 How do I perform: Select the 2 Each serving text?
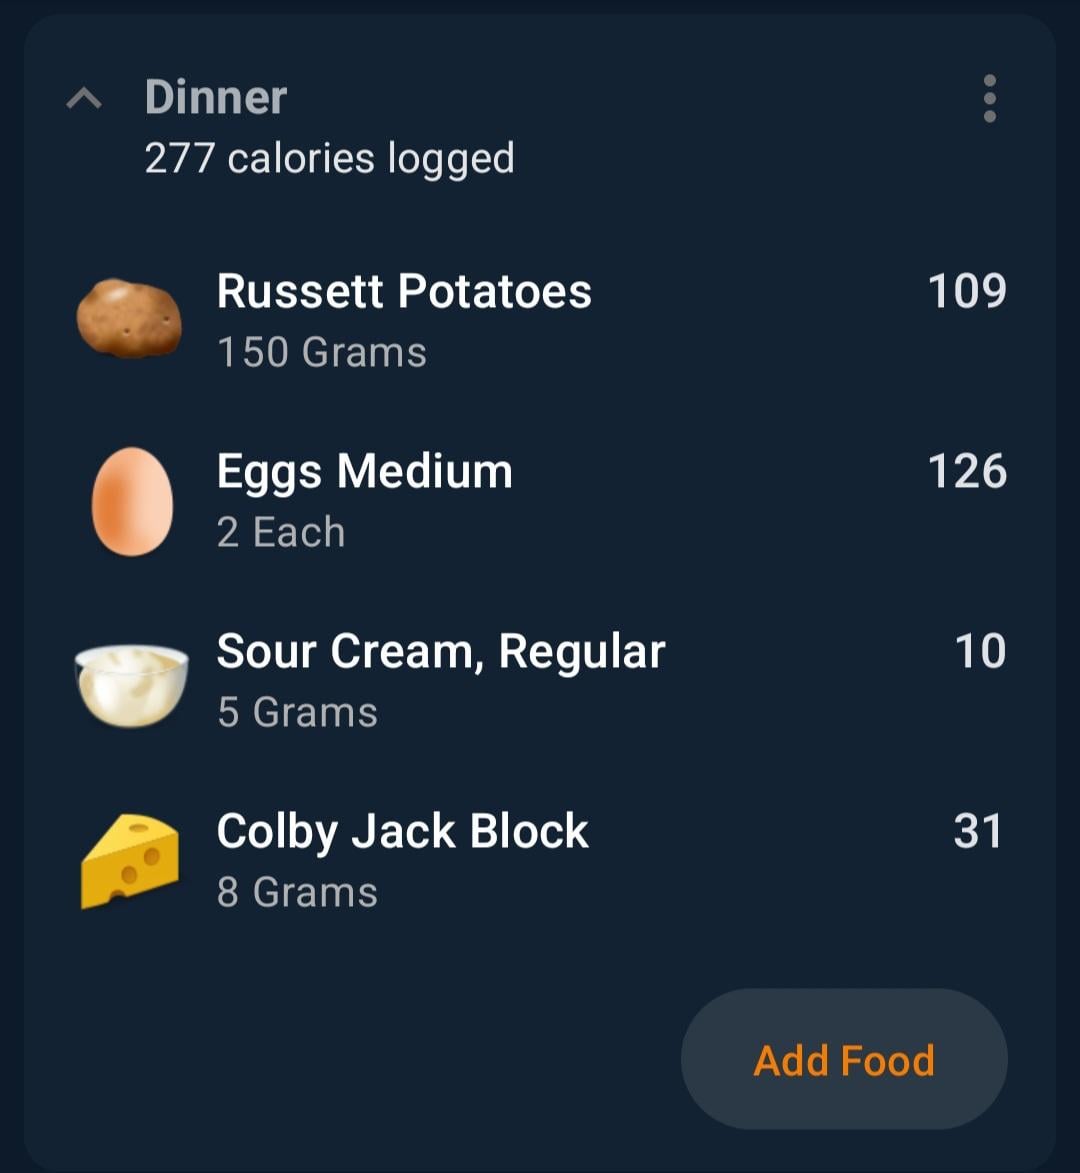[280, 532]
